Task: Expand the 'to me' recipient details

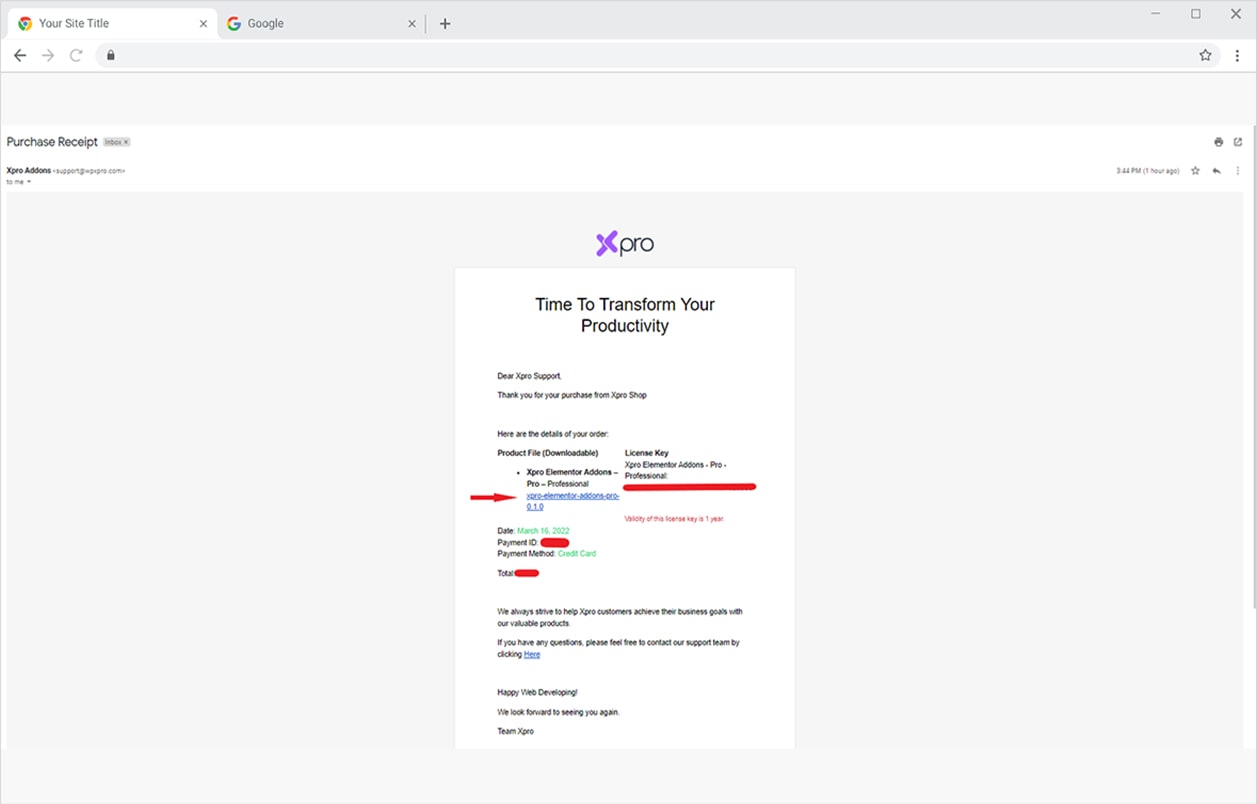Action: [x=29, y=182]
